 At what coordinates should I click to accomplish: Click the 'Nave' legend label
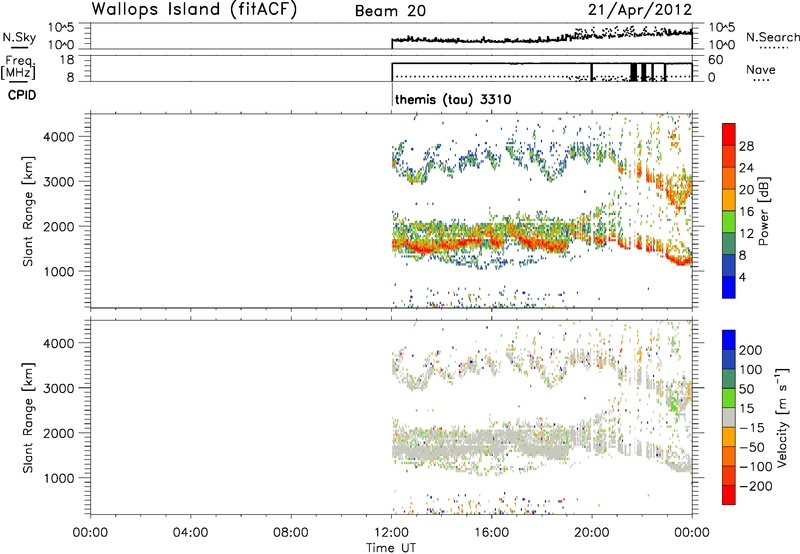click(760, 70)
